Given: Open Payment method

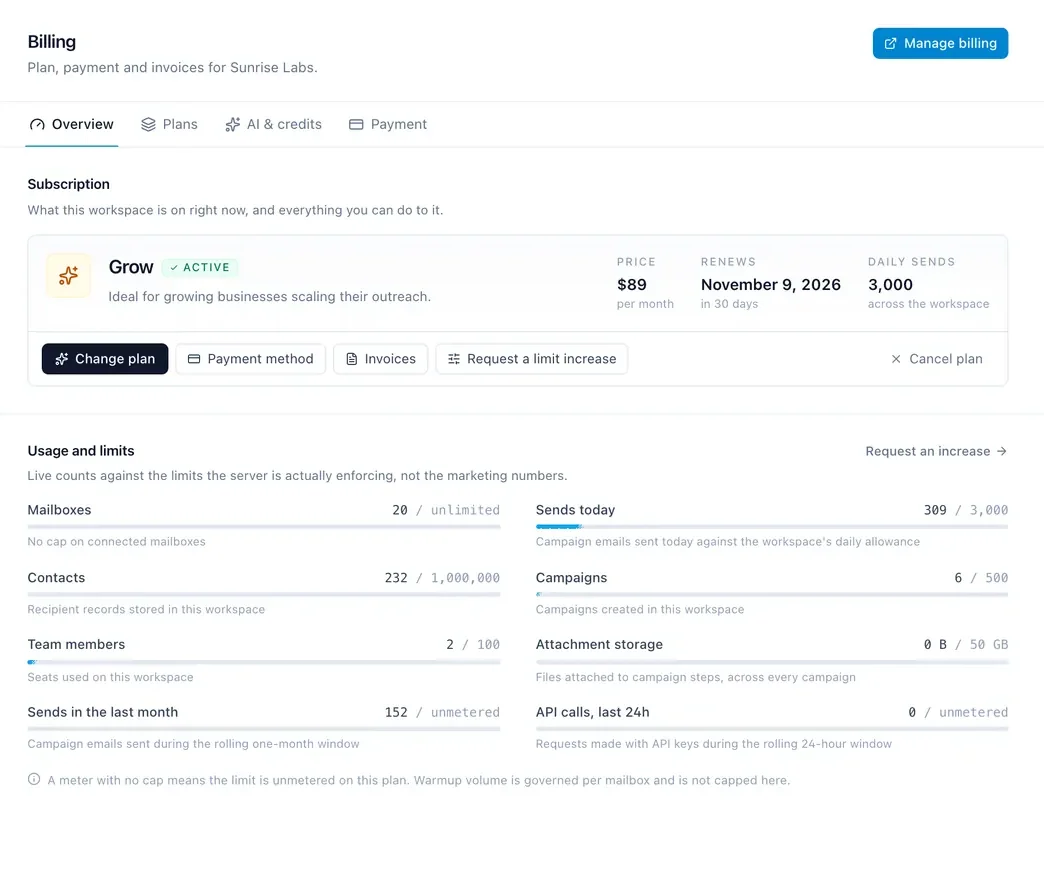Looking at the screenshot, I should pyautogui.click(x=250, y=359).
